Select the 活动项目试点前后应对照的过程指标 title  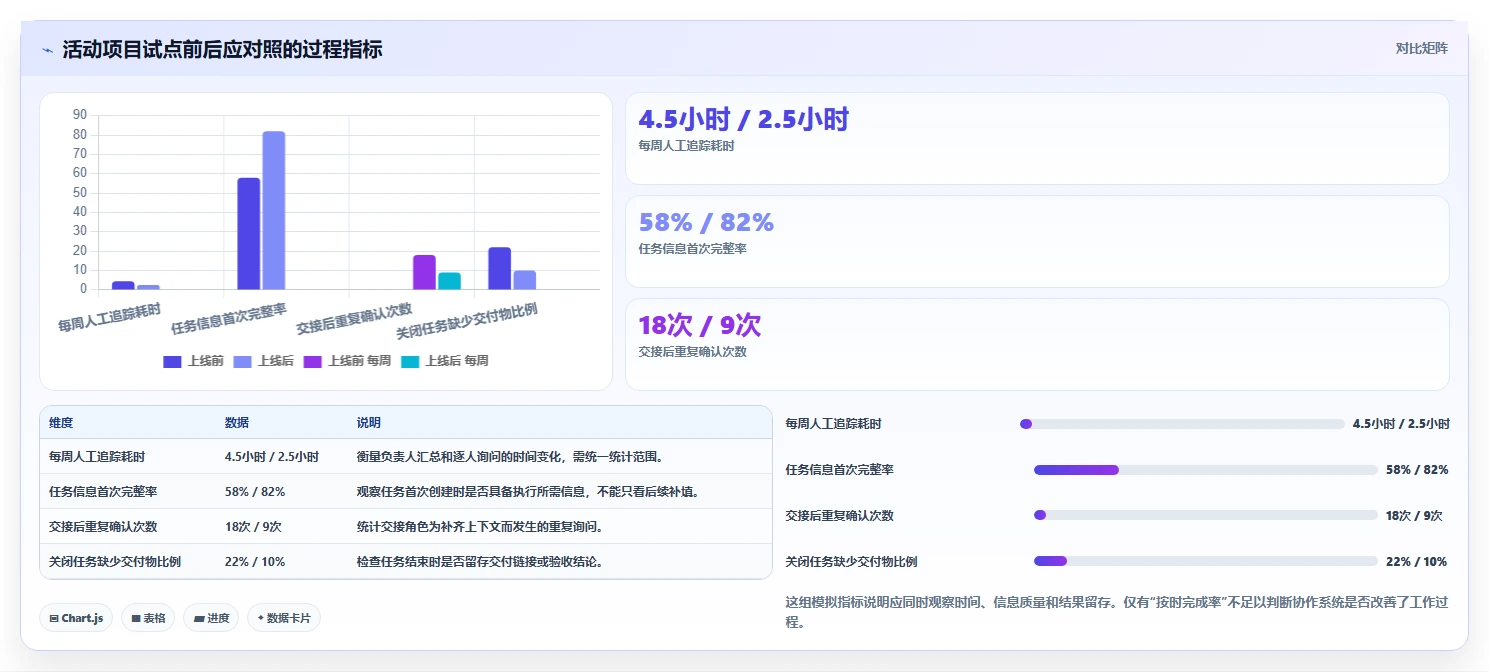click(222, 49)
